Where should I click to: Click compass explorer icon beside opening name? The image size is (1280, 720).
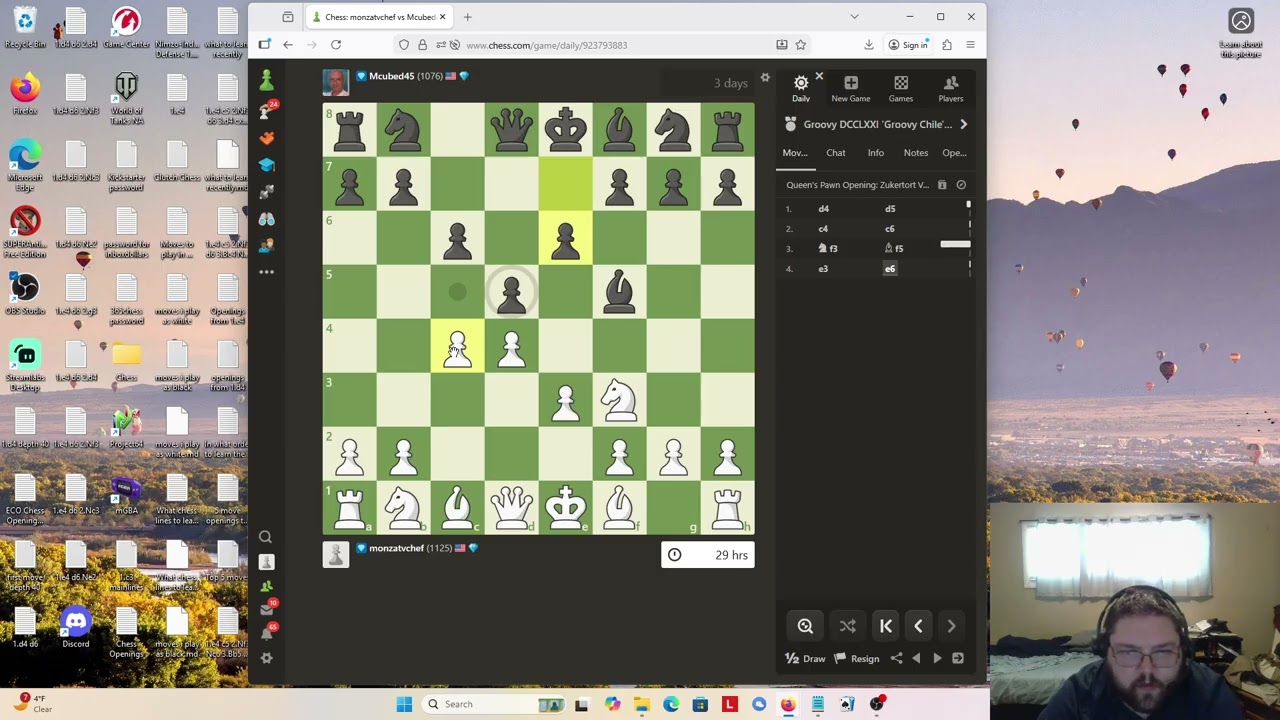click(x=961, y=185)
